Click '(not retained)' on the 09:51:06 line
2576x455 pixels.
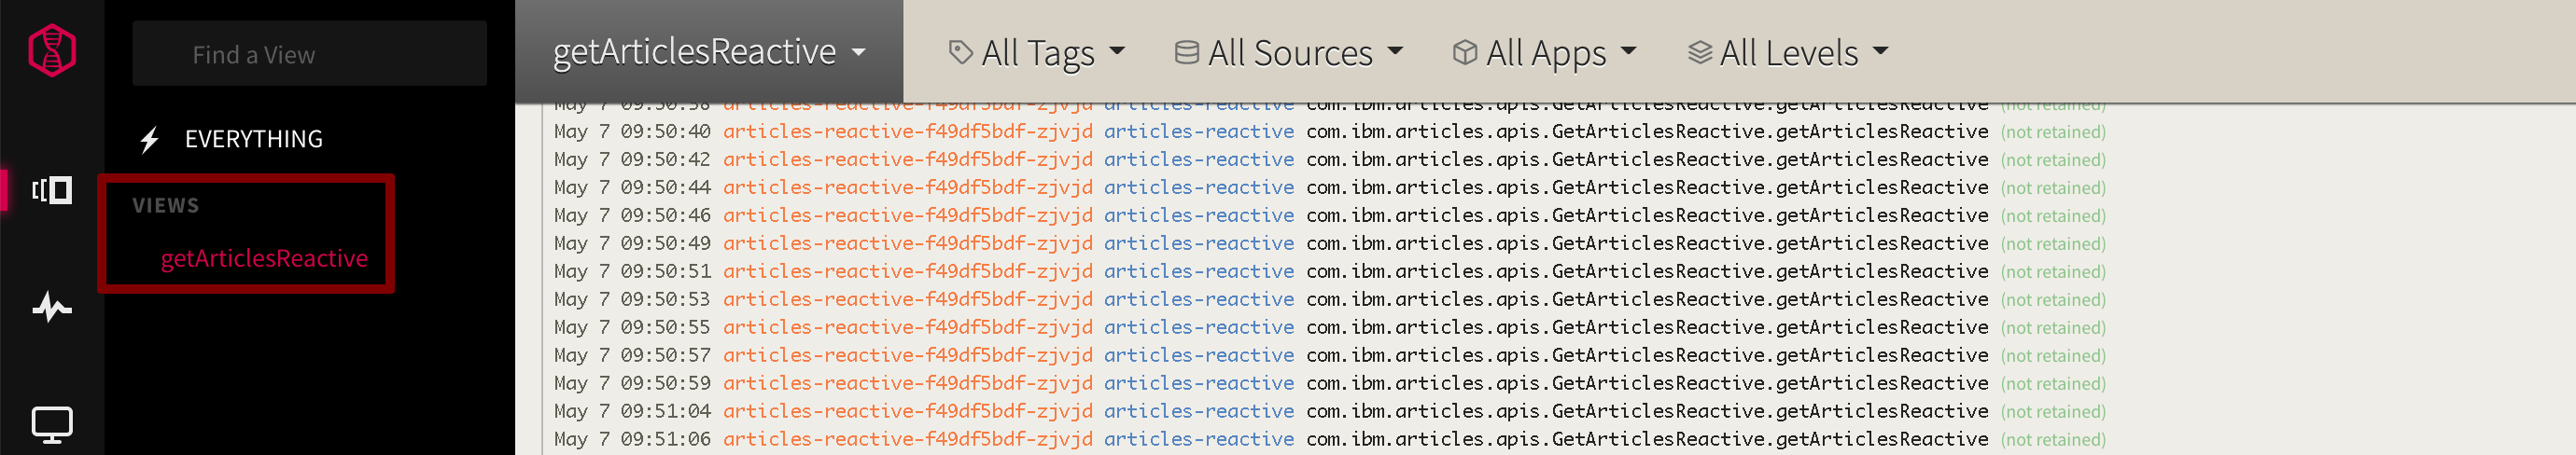tap(2053, 440)
